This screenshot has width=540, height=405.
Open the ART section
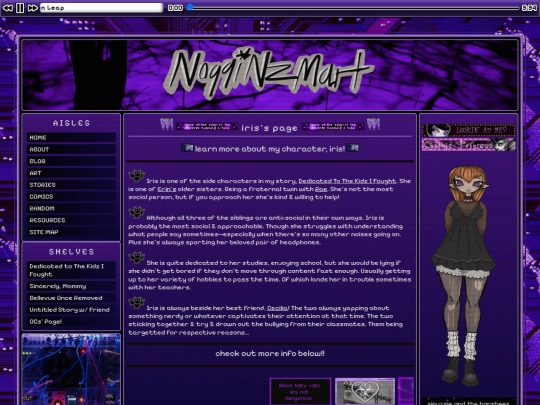pyautogui.click(x=71, y=173)
